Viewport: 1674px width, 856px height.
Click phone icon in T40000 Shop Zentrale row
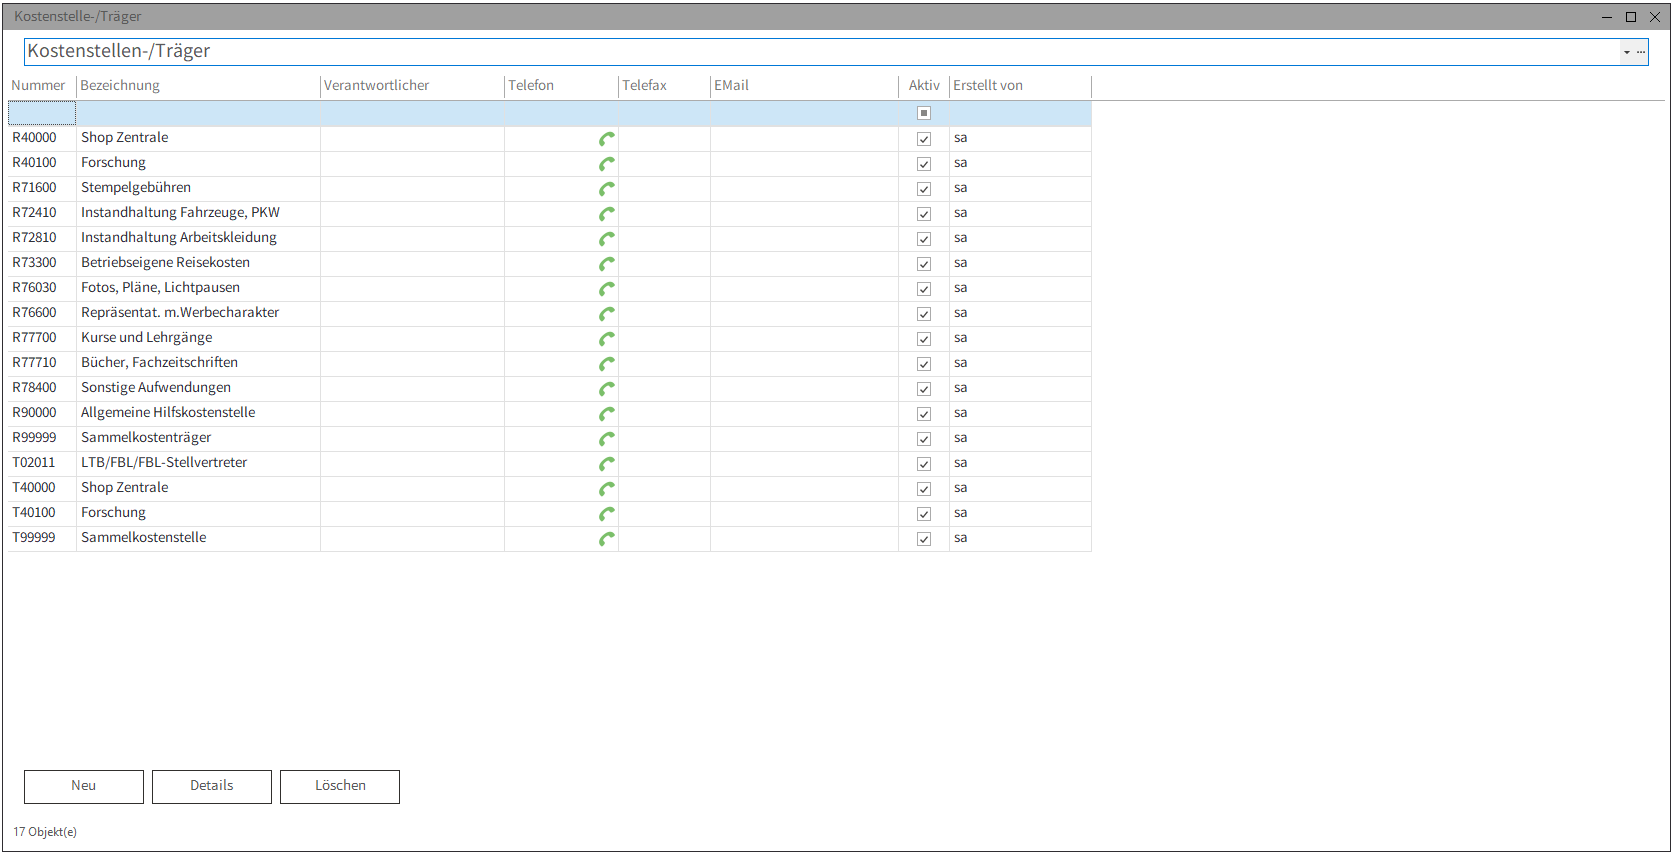607,489
